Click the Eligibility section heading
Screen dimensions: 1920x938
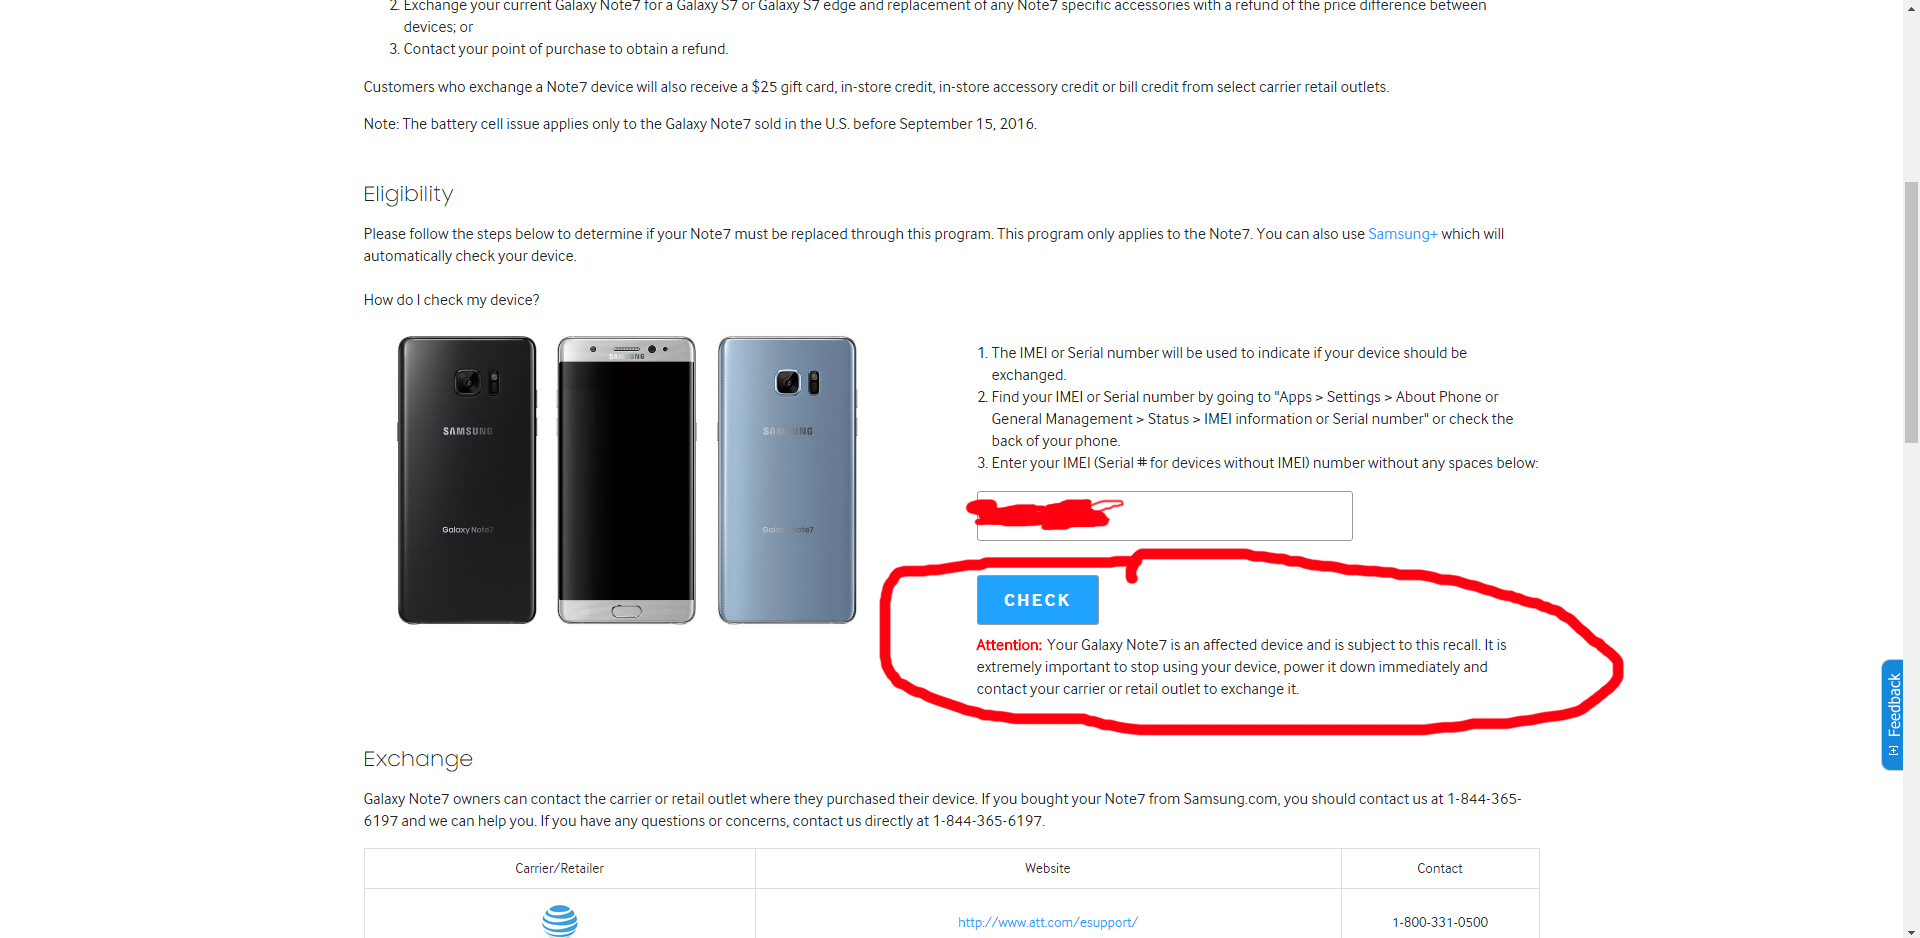408,194
